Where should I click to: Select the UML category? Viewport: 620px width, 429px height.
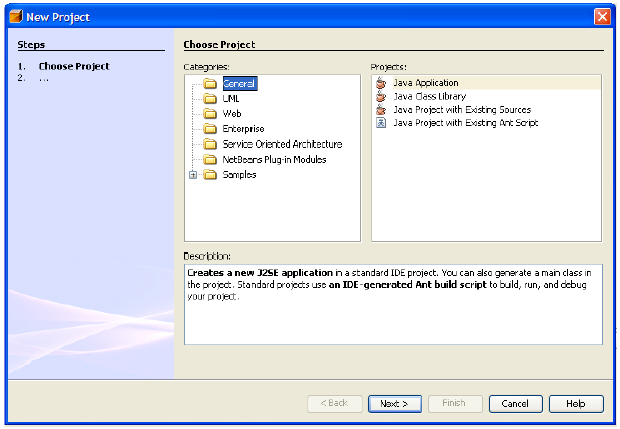(231, 98)
